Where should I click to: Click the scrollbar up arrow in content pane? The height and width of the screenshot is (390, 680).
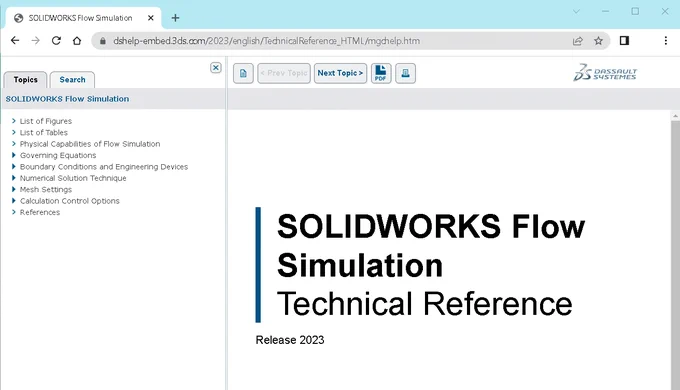click(x=675, y=116)
